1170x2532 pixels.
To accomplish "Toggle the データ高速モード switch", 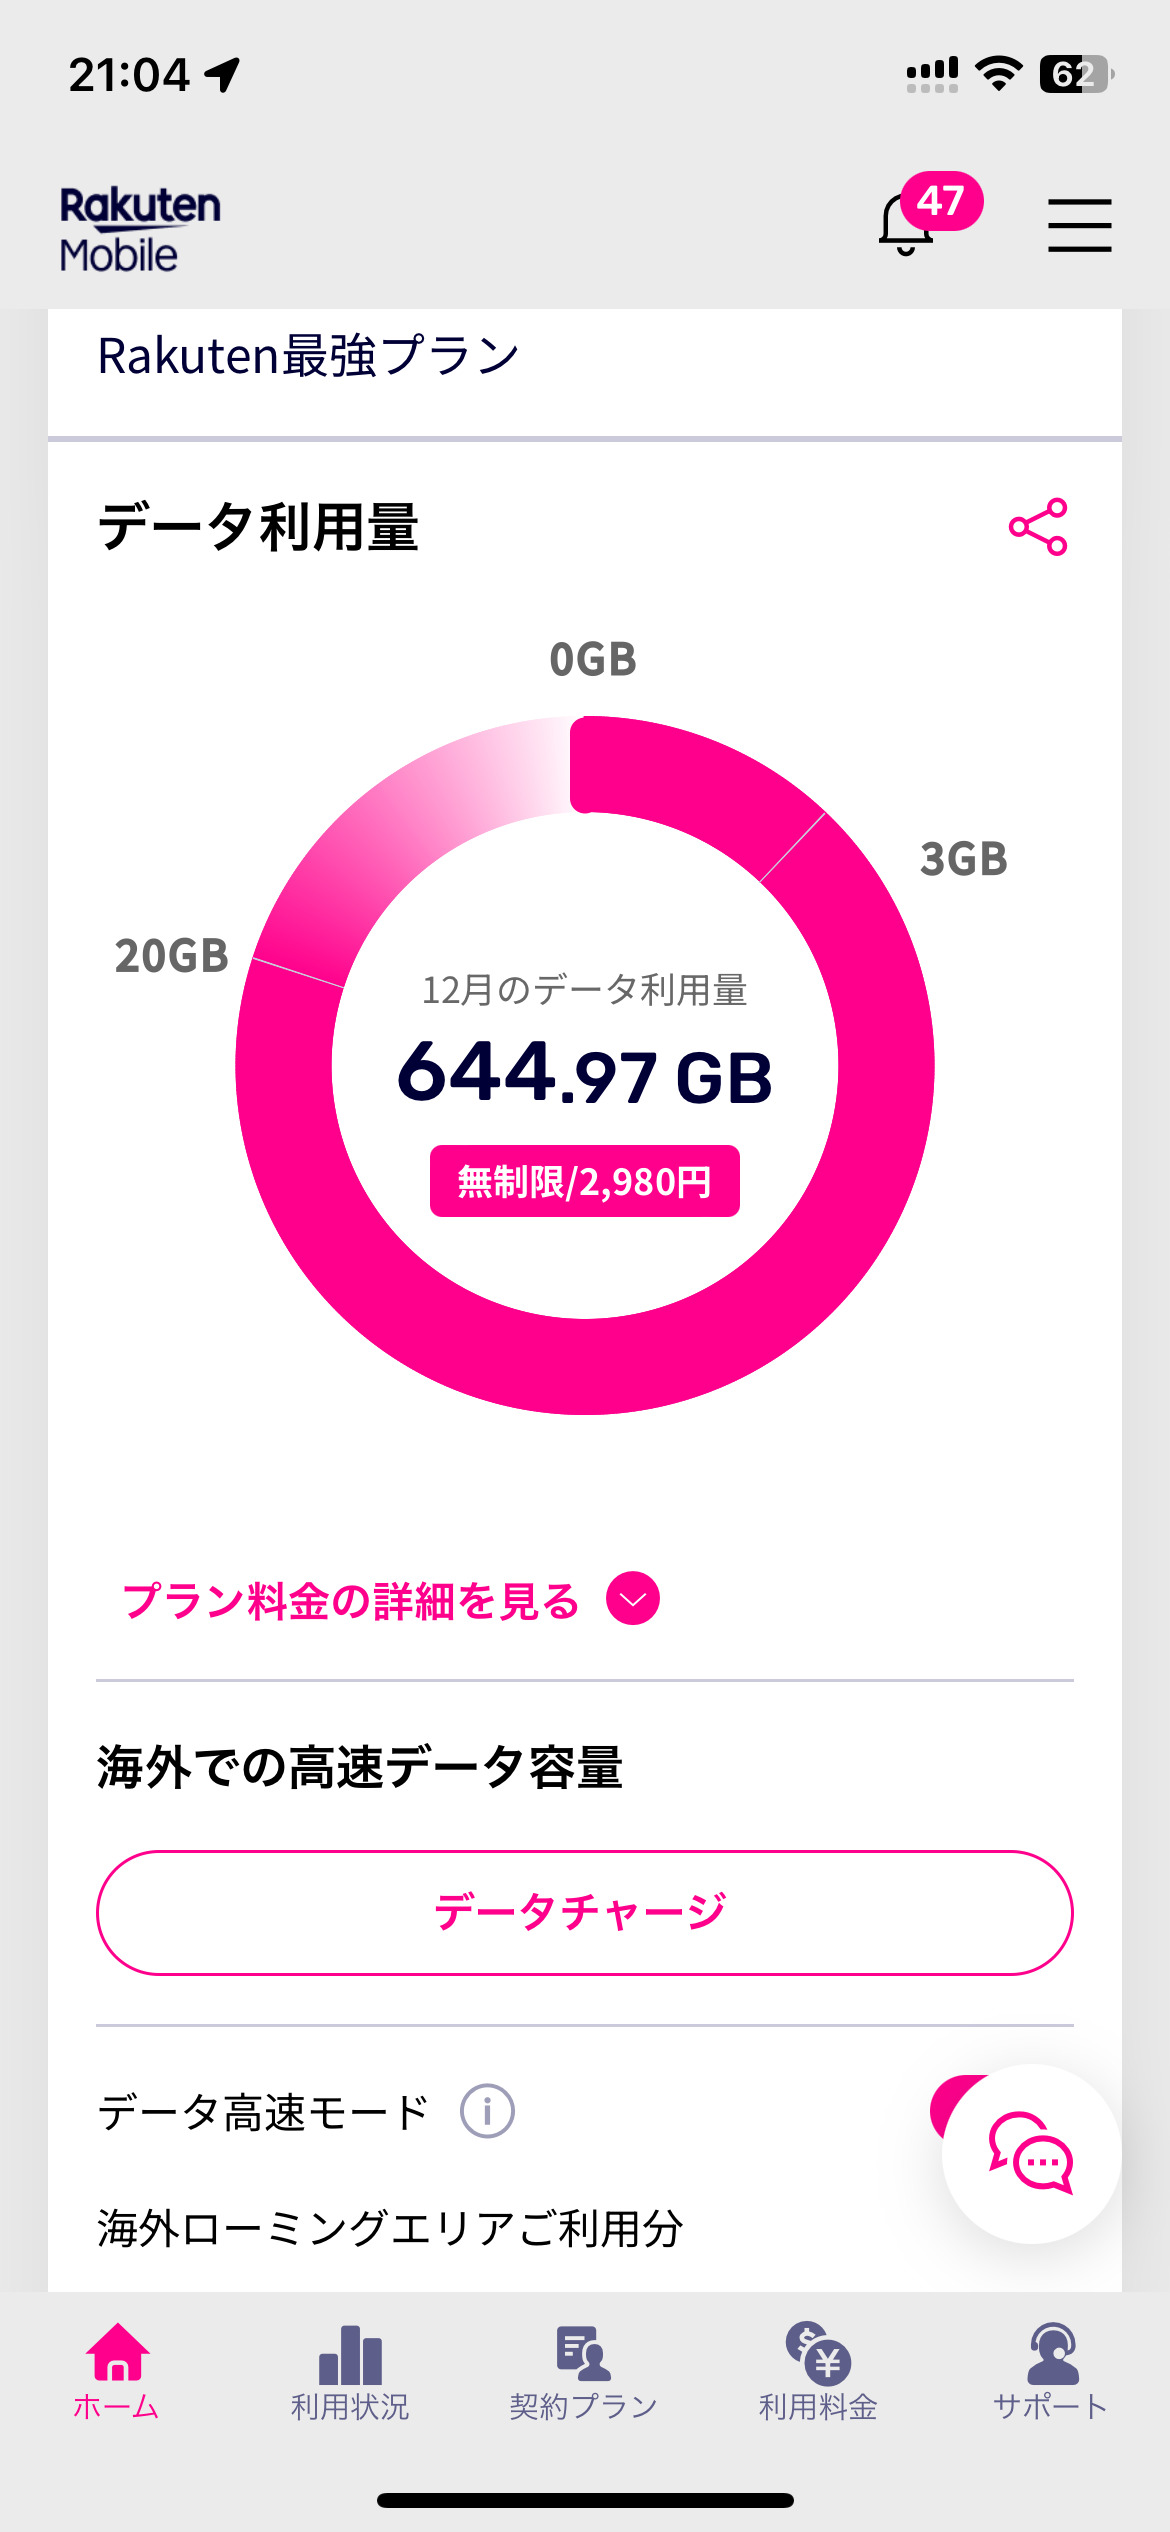I will pos(948,2103).
